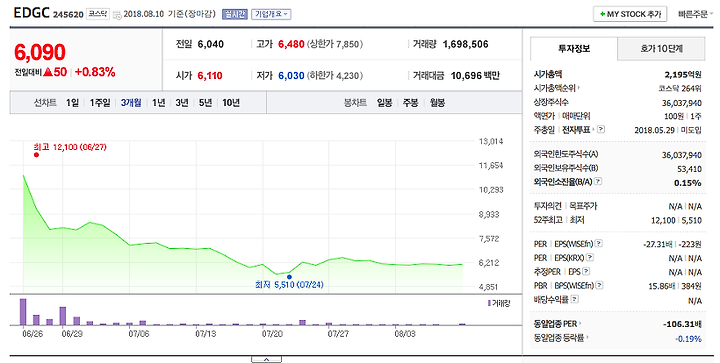Click 52주최고 value 12,100
This screenshot has height=363, width=720.
663,221
